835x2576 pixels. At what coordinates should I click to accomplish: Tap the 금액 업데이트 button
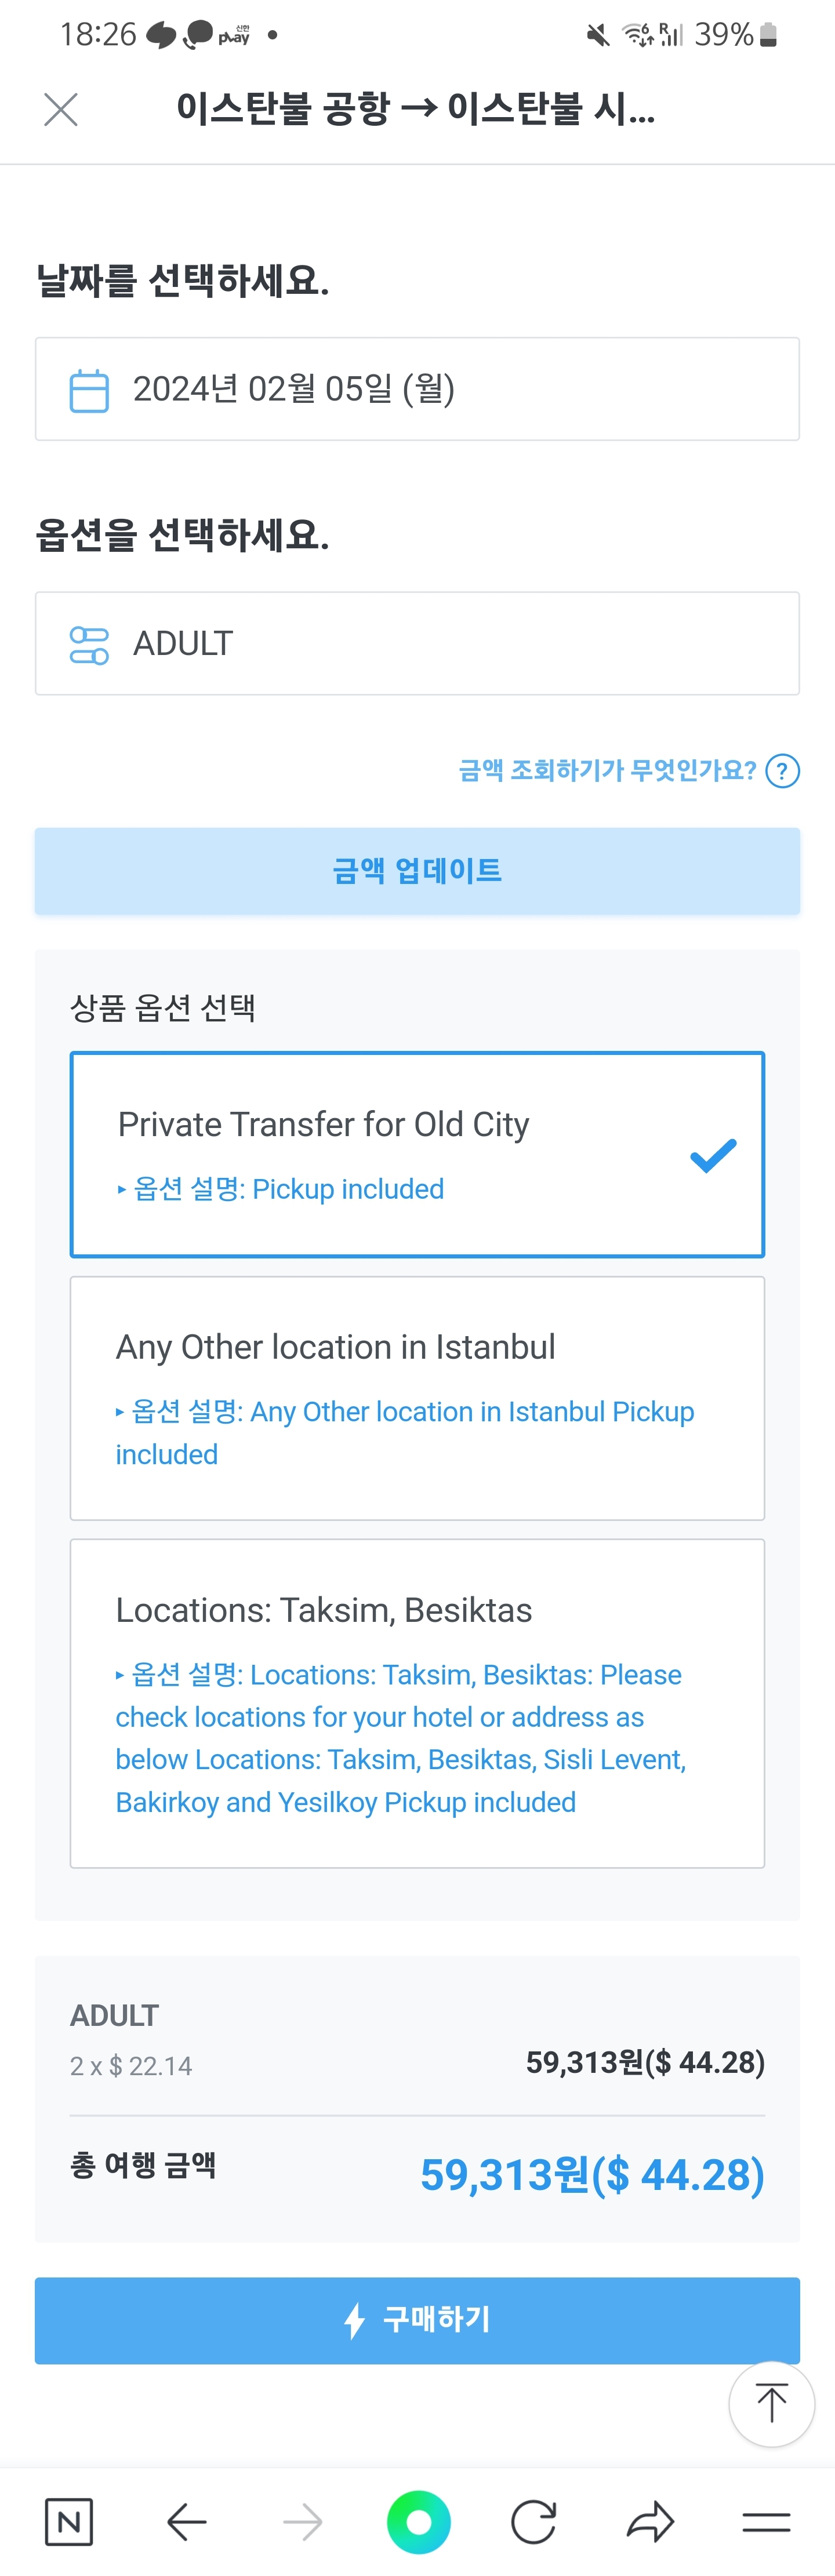pos(417,871)
